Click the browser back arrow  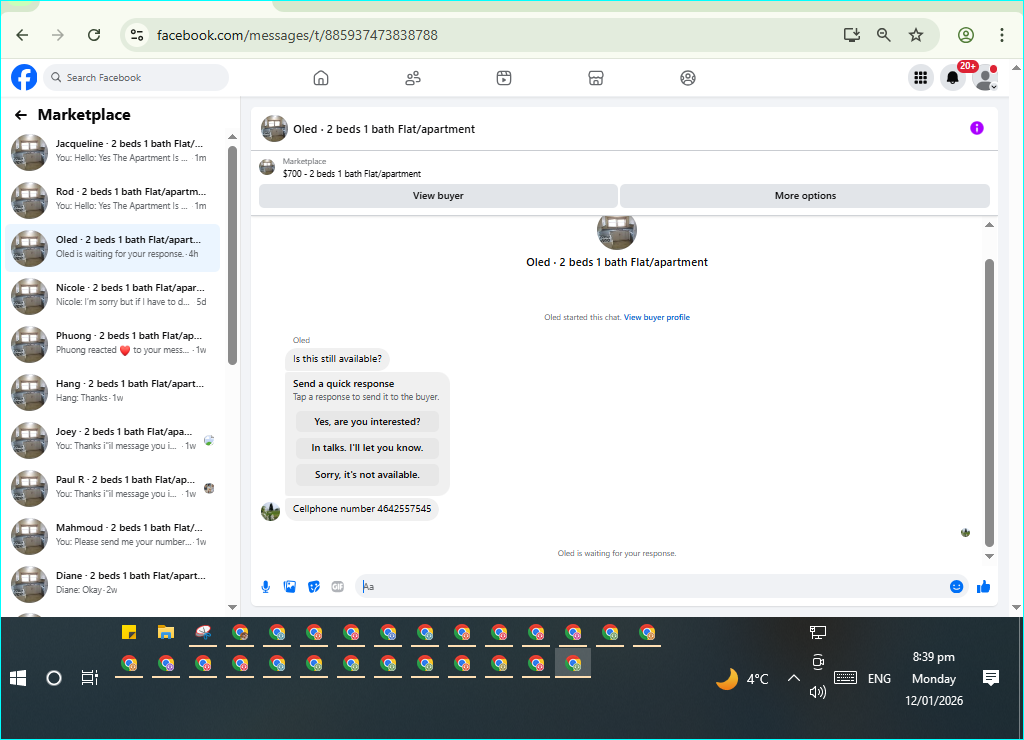click(22, 35)
